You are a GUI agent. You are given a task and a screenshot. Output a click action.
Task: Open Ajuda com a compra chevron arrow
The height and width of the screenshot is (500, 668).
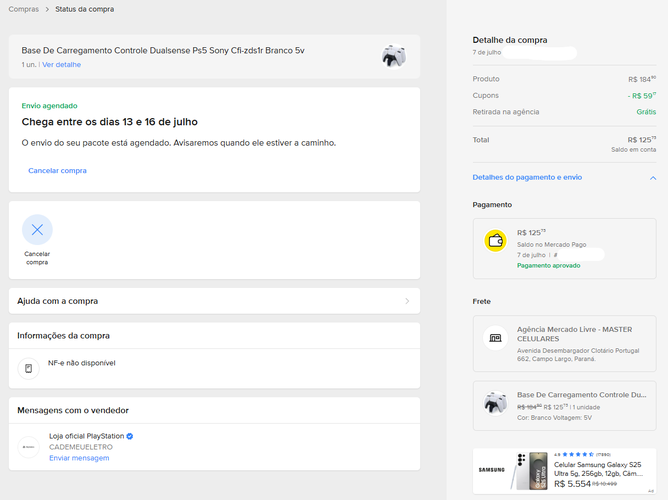pyautogui.click(x=407, y=301)
